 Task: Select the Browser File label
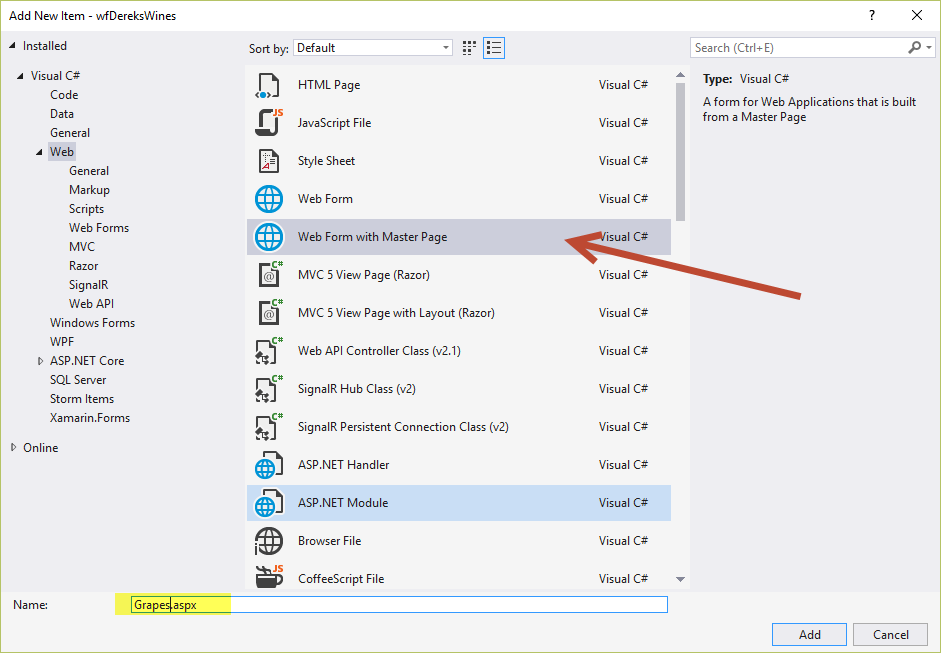(x=329, y=541)
